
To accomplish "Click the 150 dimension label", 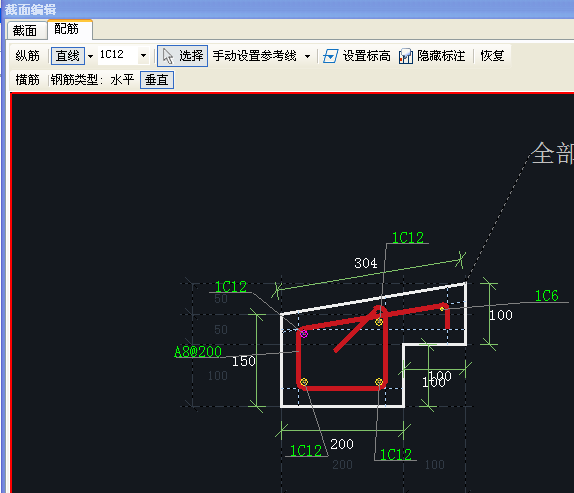I will pyautogui.click(x=244, y=362).
